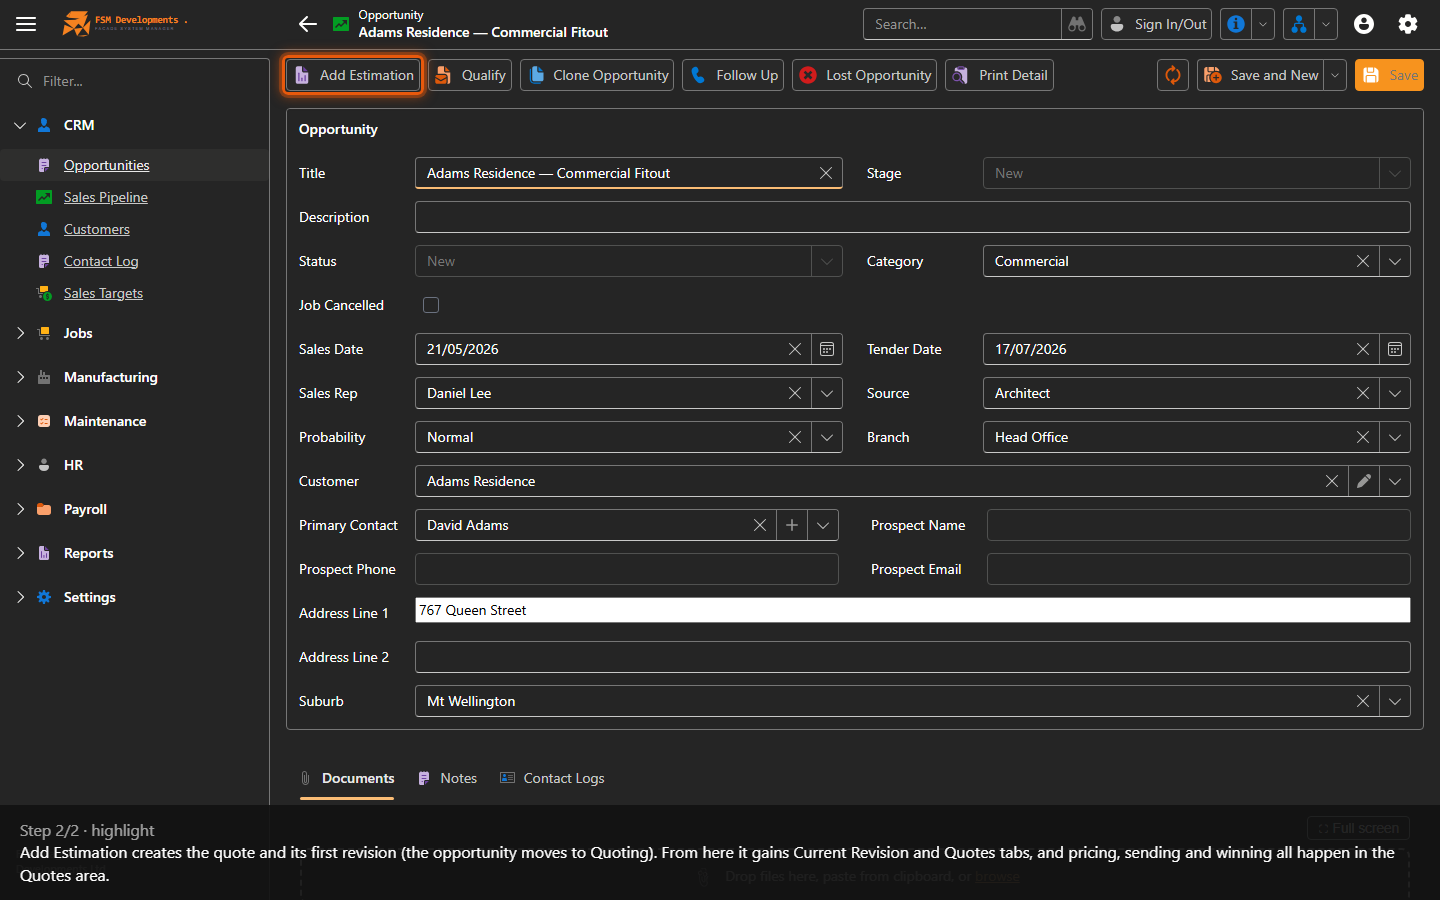Open Sales Targets in sidebar
The height and width of the screenshot is (900, 1440).
(103, 293)
